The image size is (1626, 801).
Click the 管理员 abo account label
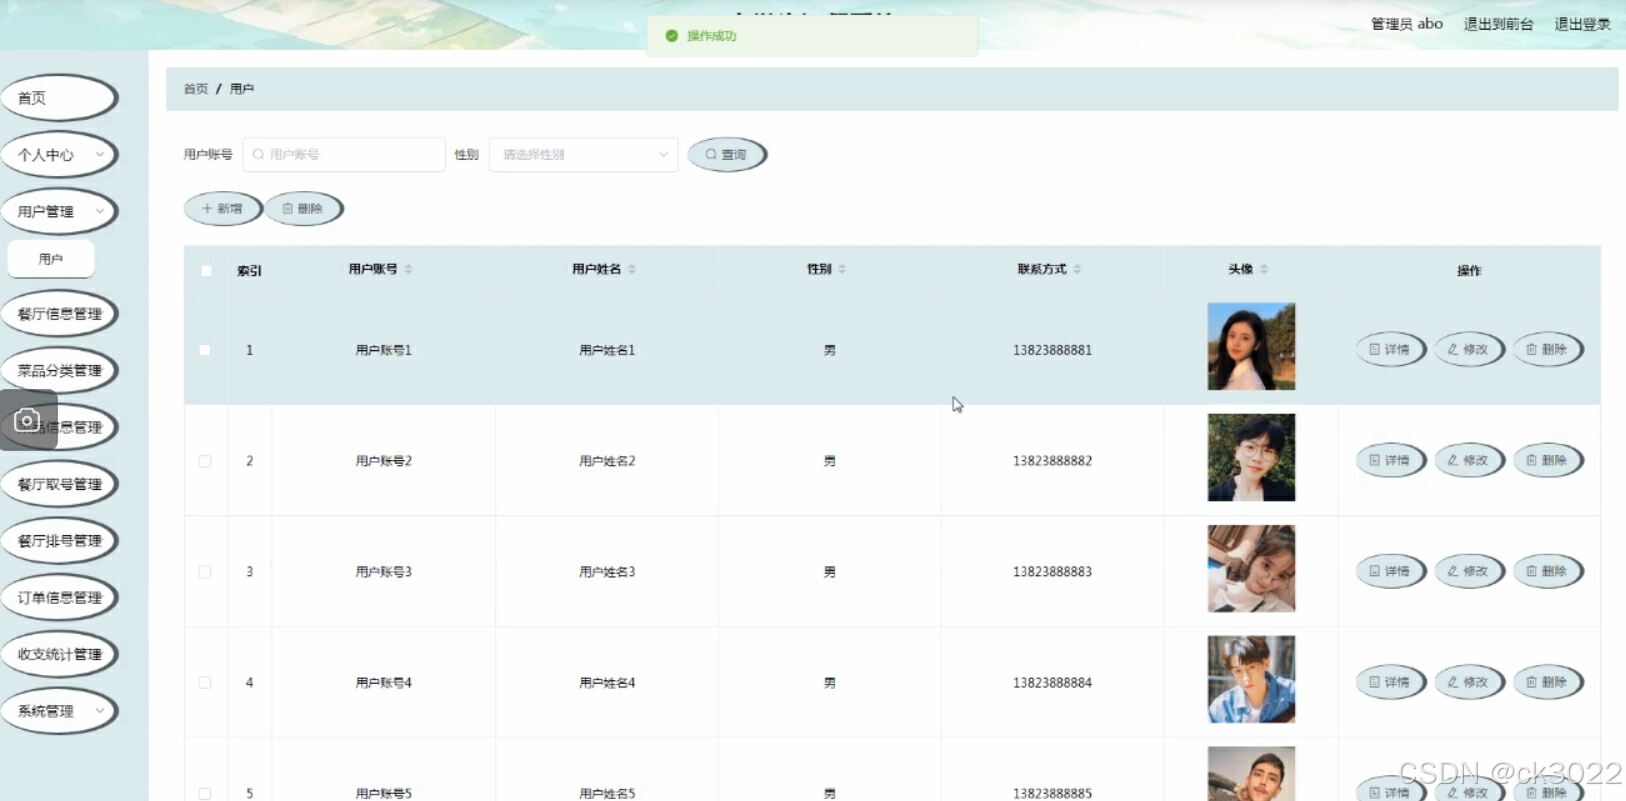coord(1406,24)
